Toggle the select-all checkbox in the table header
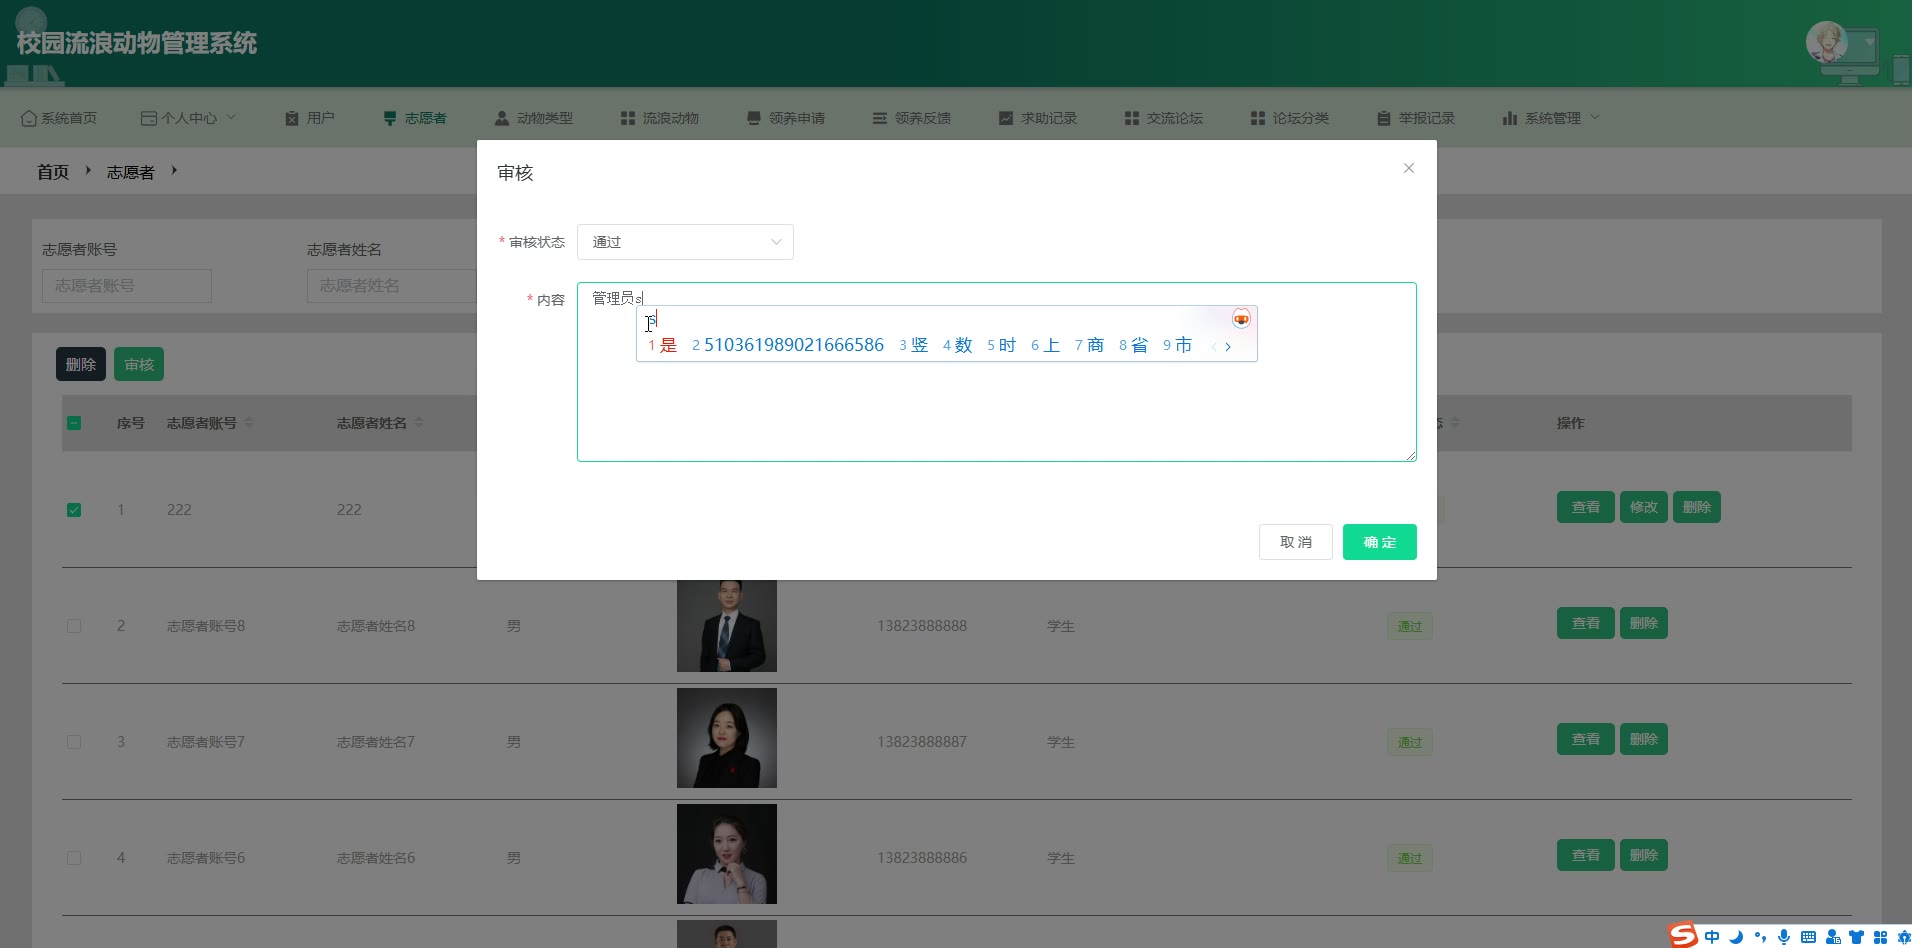 click(74, 423)
